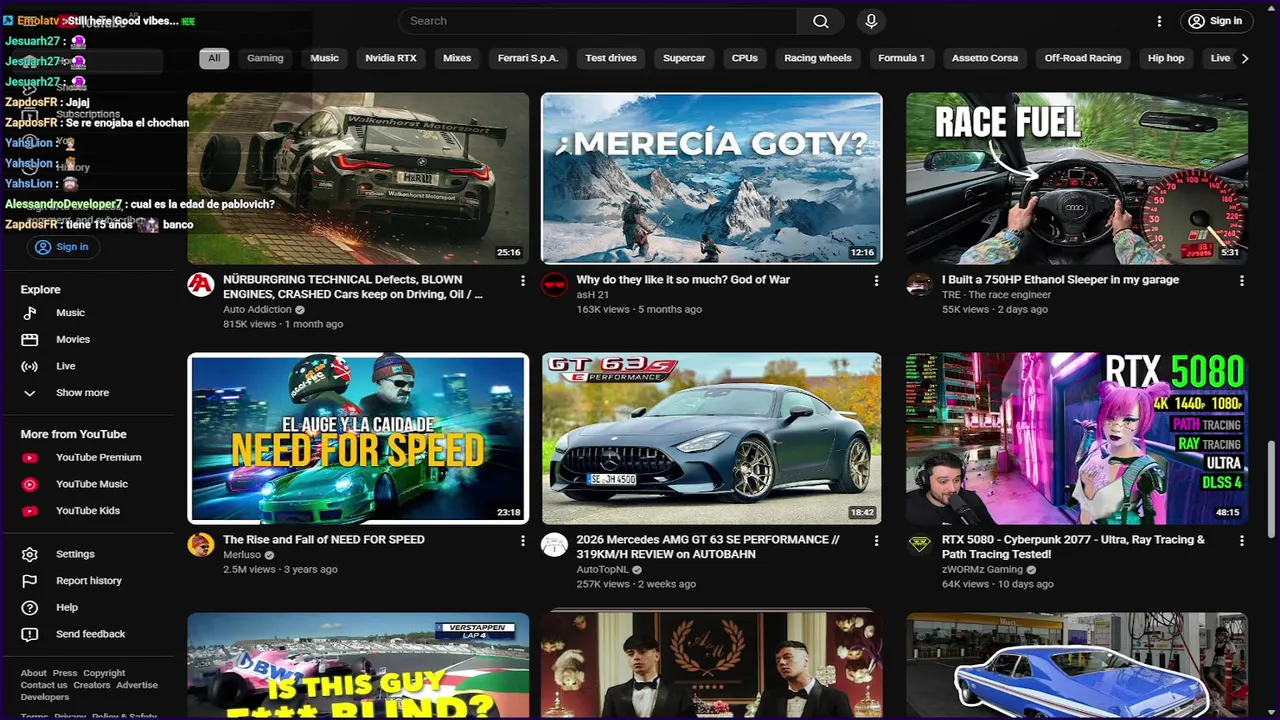Open Mercedes AMG GT 63 thumbnail

(x=712, y=438)
